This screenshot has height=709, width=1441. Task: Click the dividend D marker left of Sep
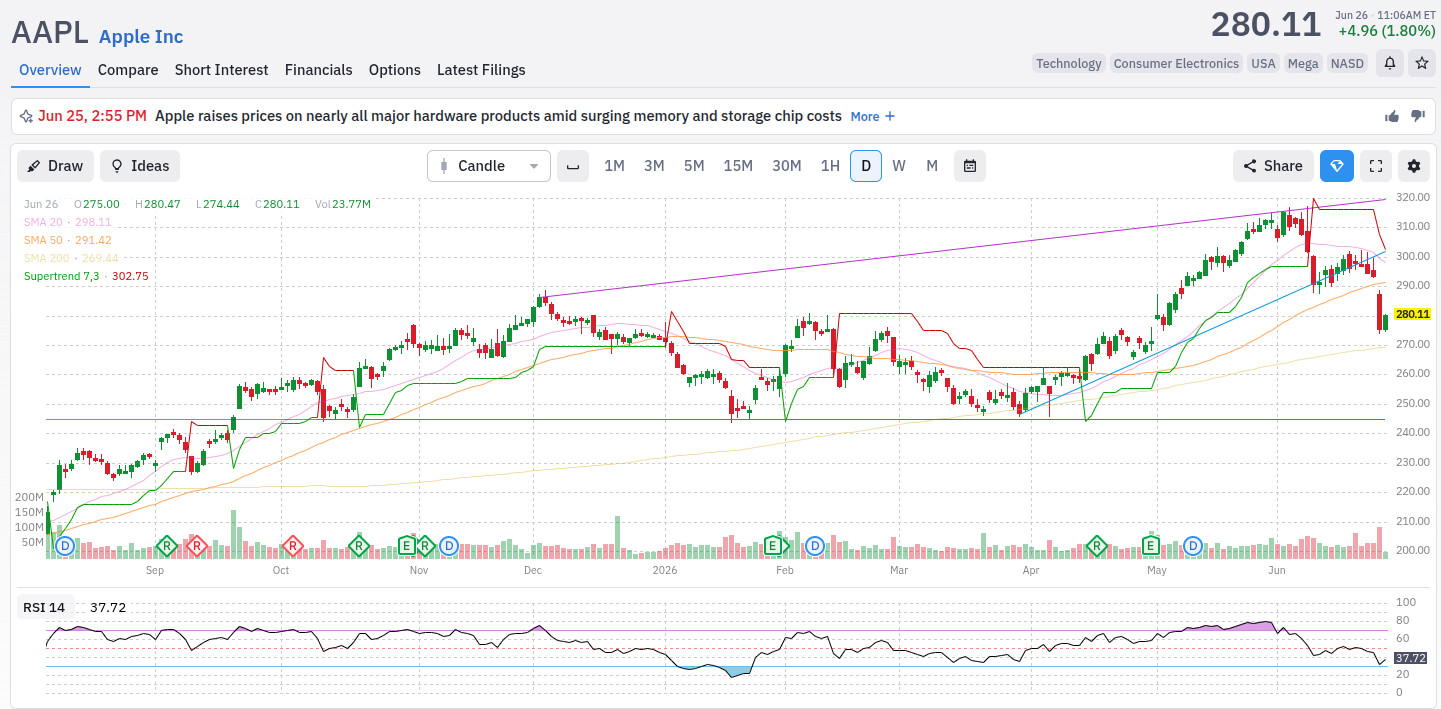tap(65, 546)
